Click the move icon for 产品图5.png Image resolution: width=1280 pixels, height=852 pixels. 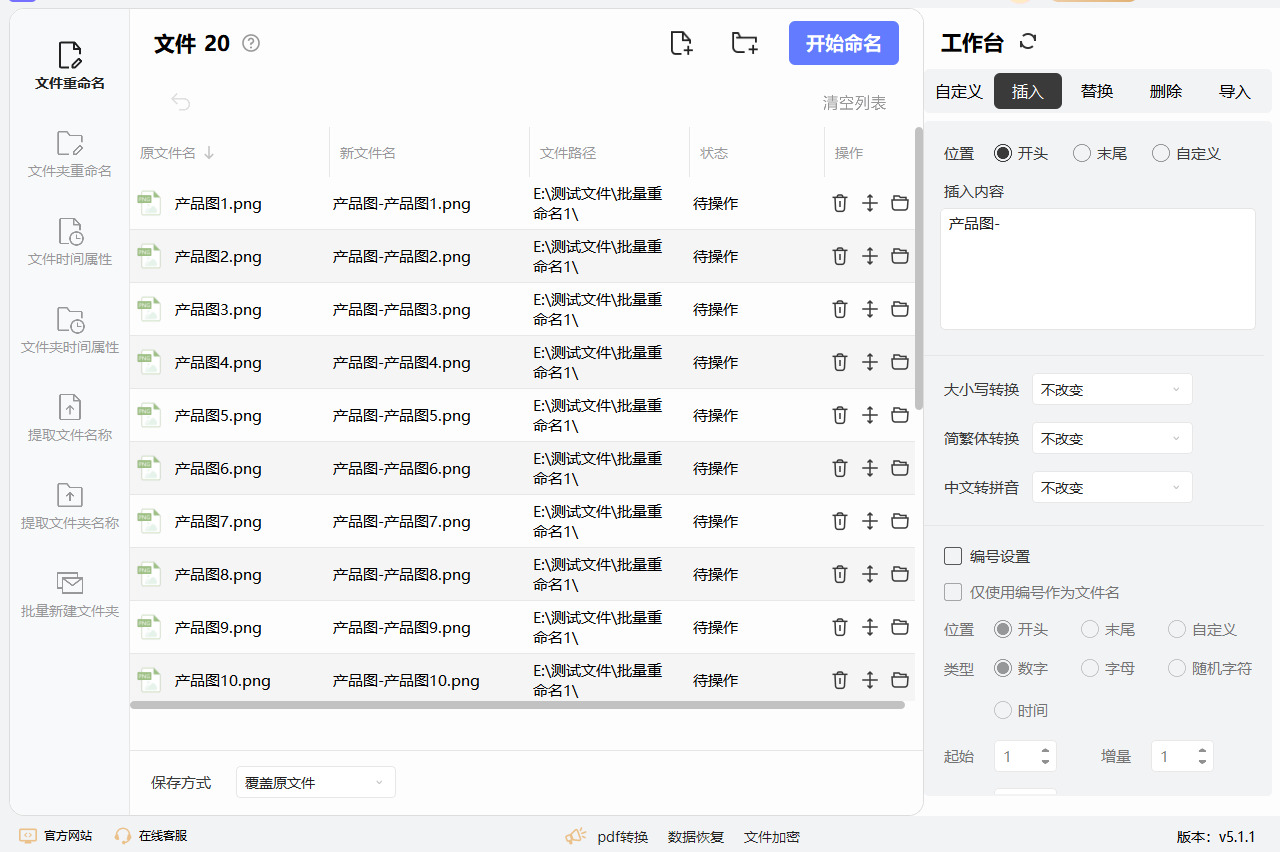(870, 415)
